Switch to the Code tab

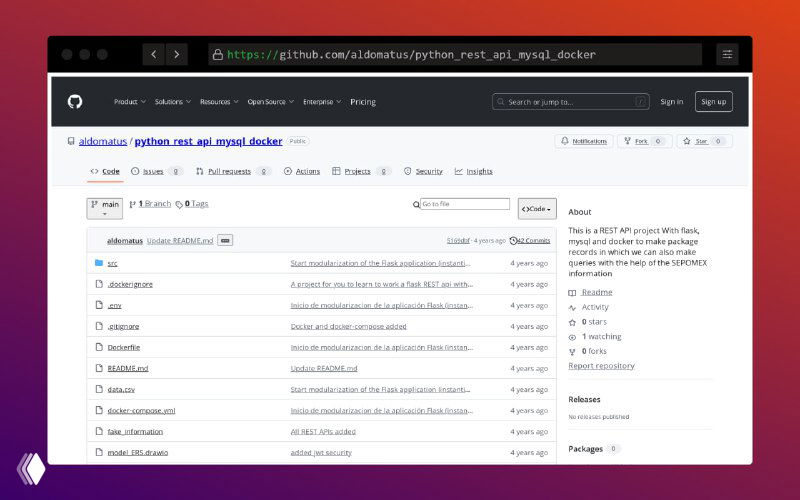coord(105,171)
